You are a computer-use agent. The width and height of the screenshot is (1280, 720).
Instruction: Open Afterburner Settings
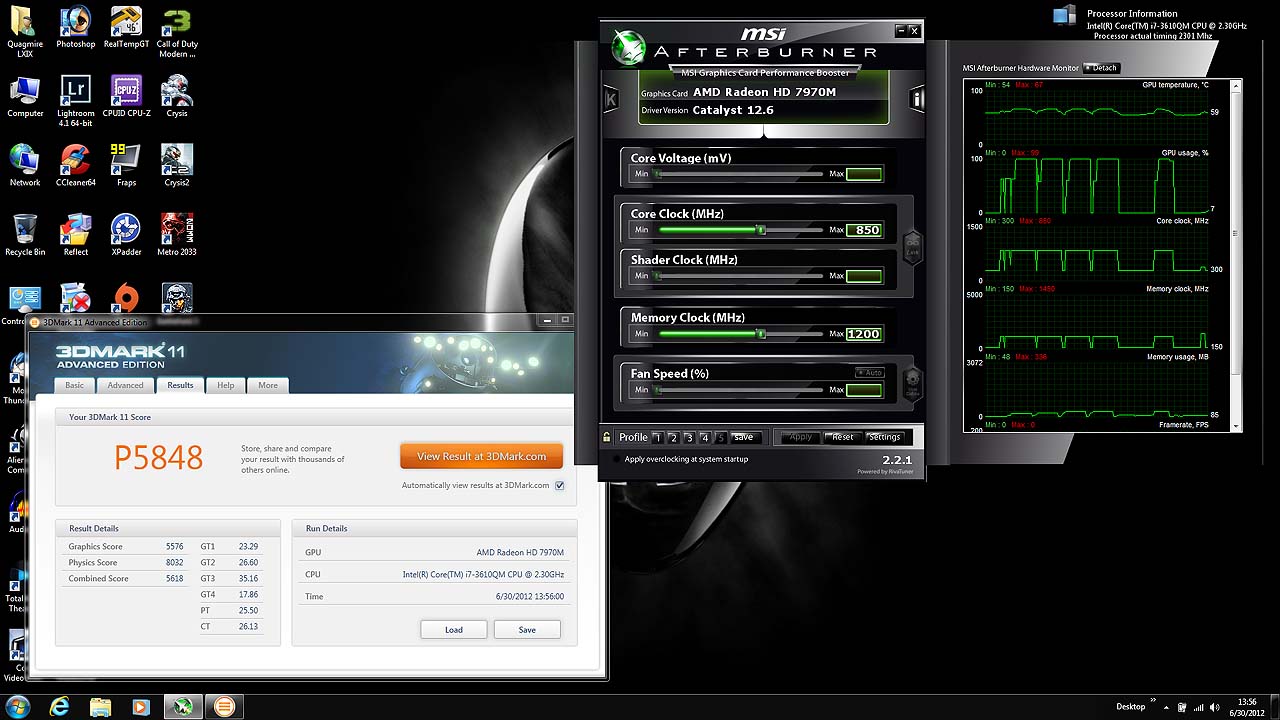tap(885, 437)
